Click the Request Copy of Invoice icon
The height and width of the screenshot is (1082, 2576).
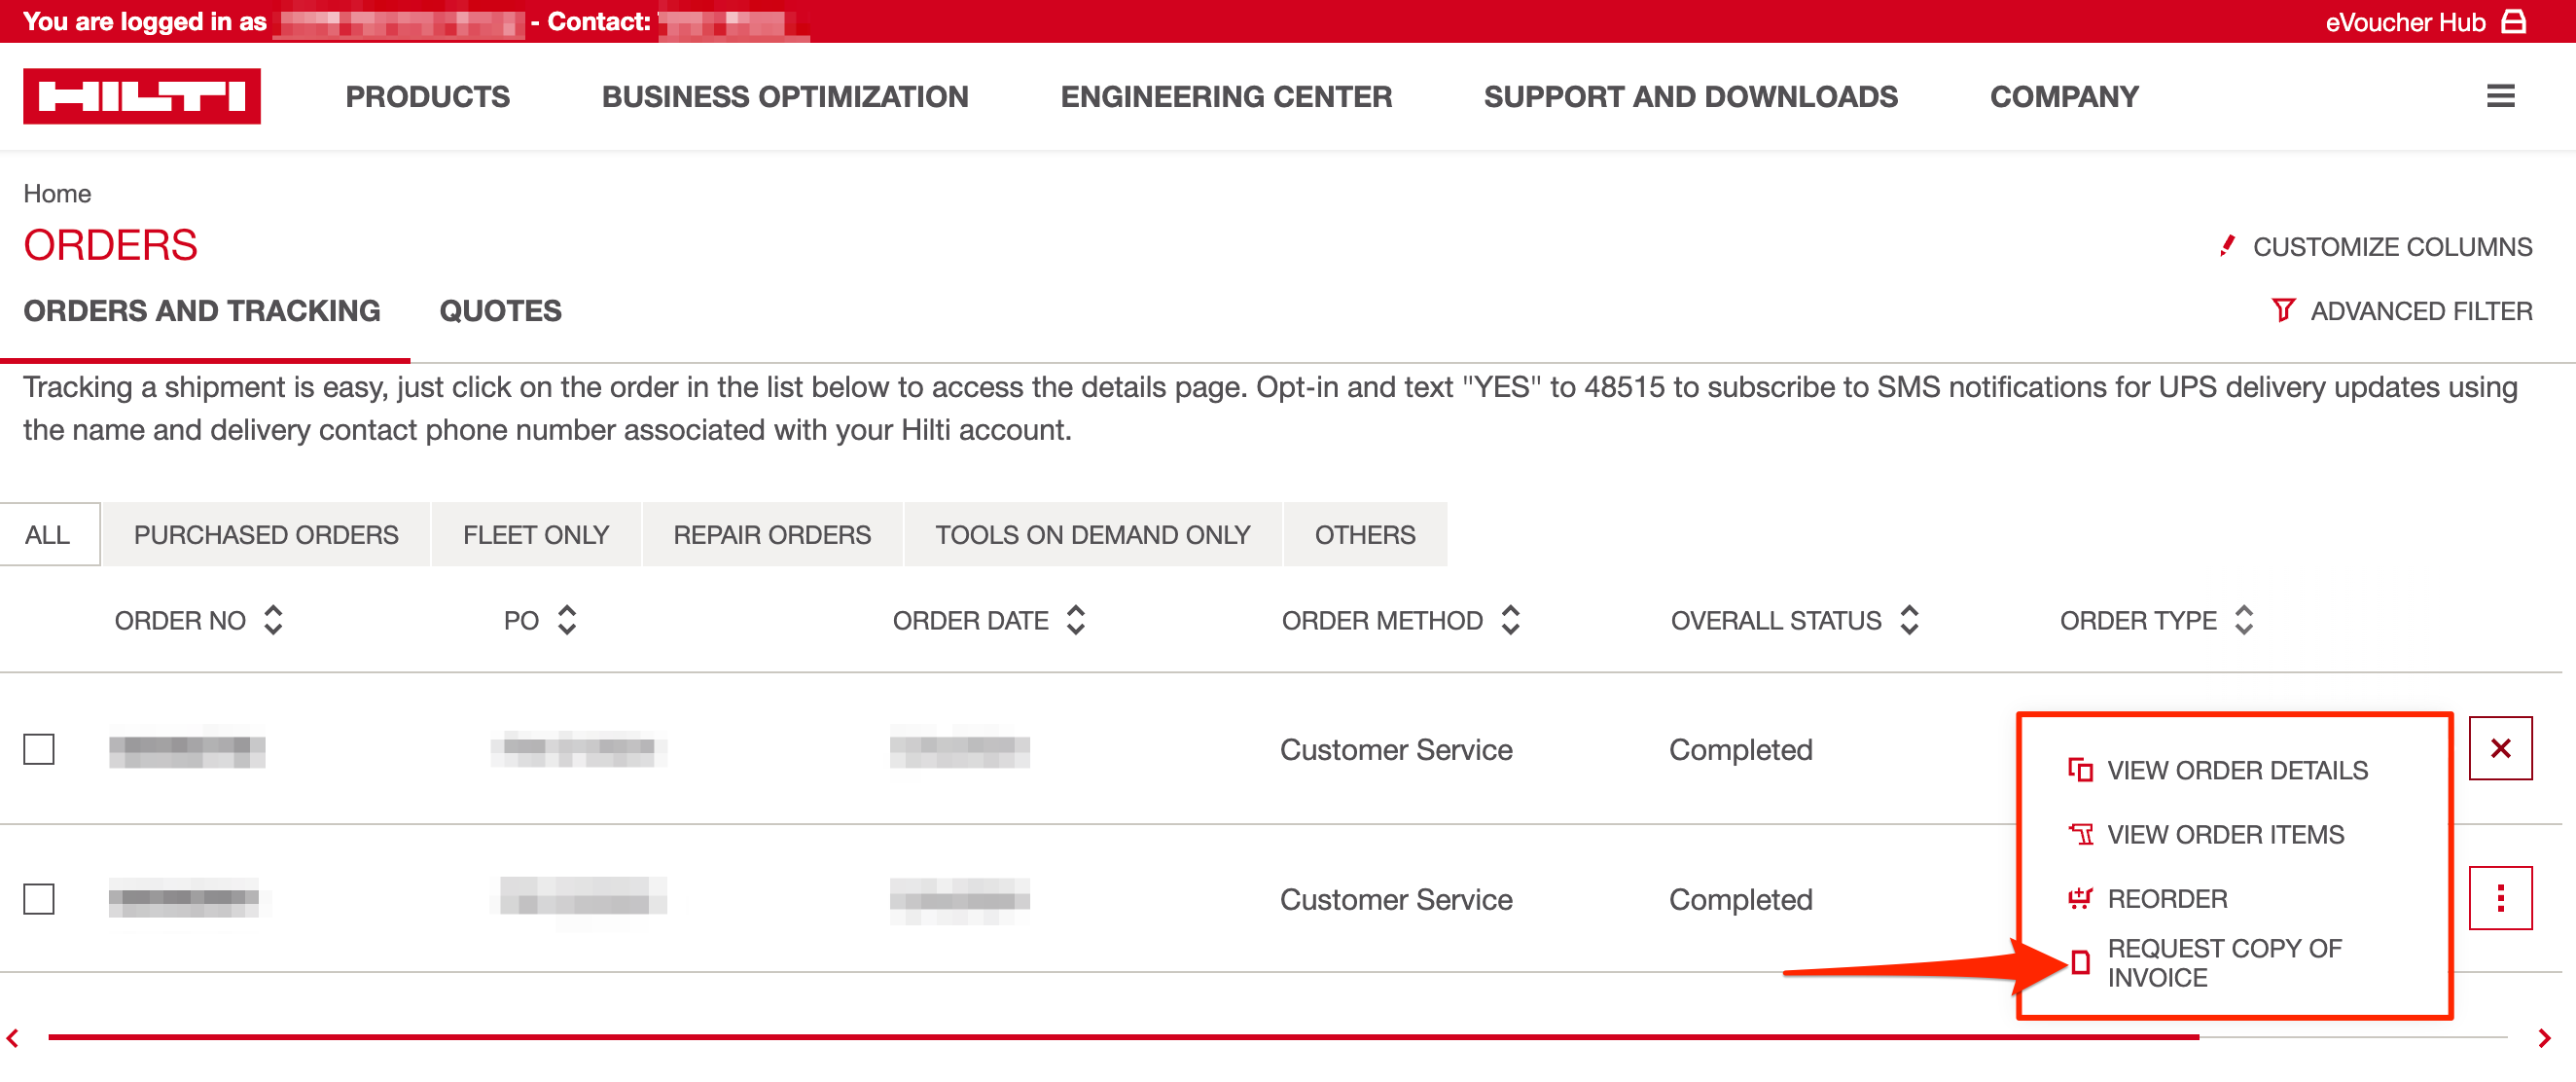pos(2080,963)
